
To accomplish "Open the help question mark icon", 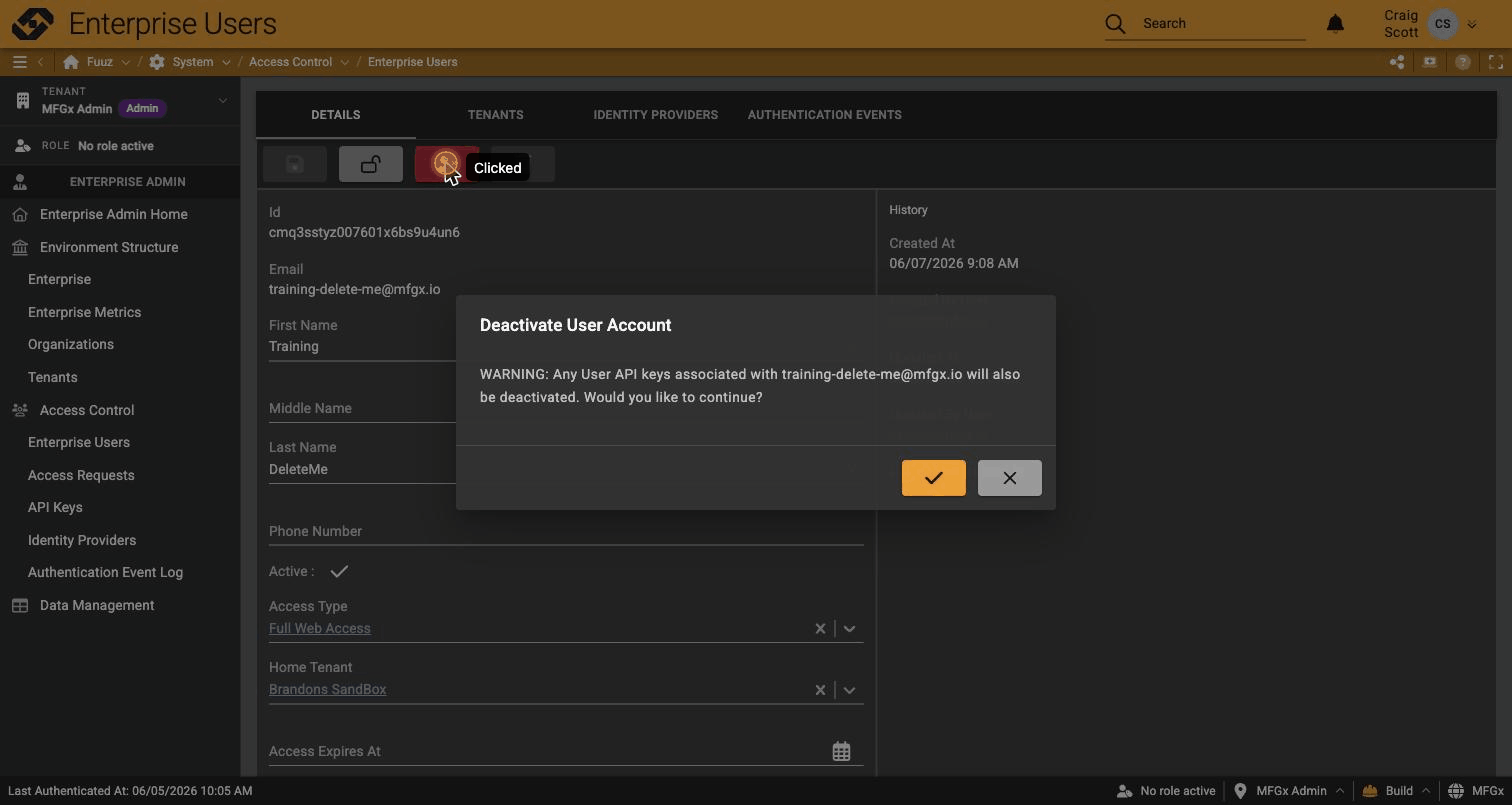I will pyautogui.click(x=1463, y=62).
